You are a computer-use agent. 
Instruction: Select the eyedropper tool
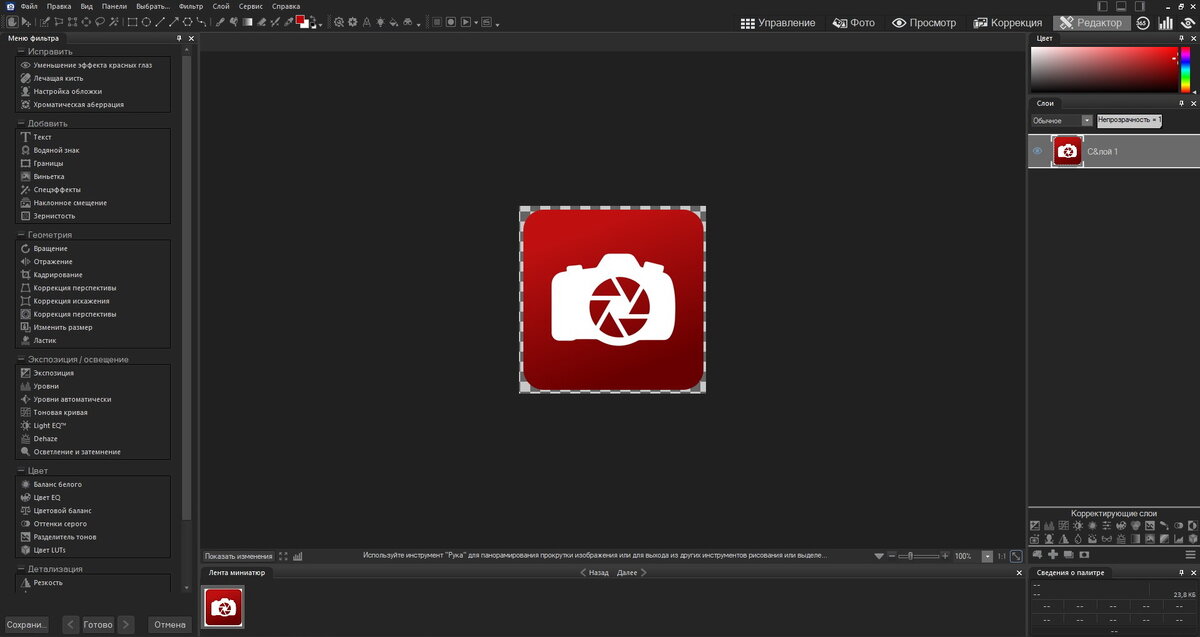click(287, 21)
